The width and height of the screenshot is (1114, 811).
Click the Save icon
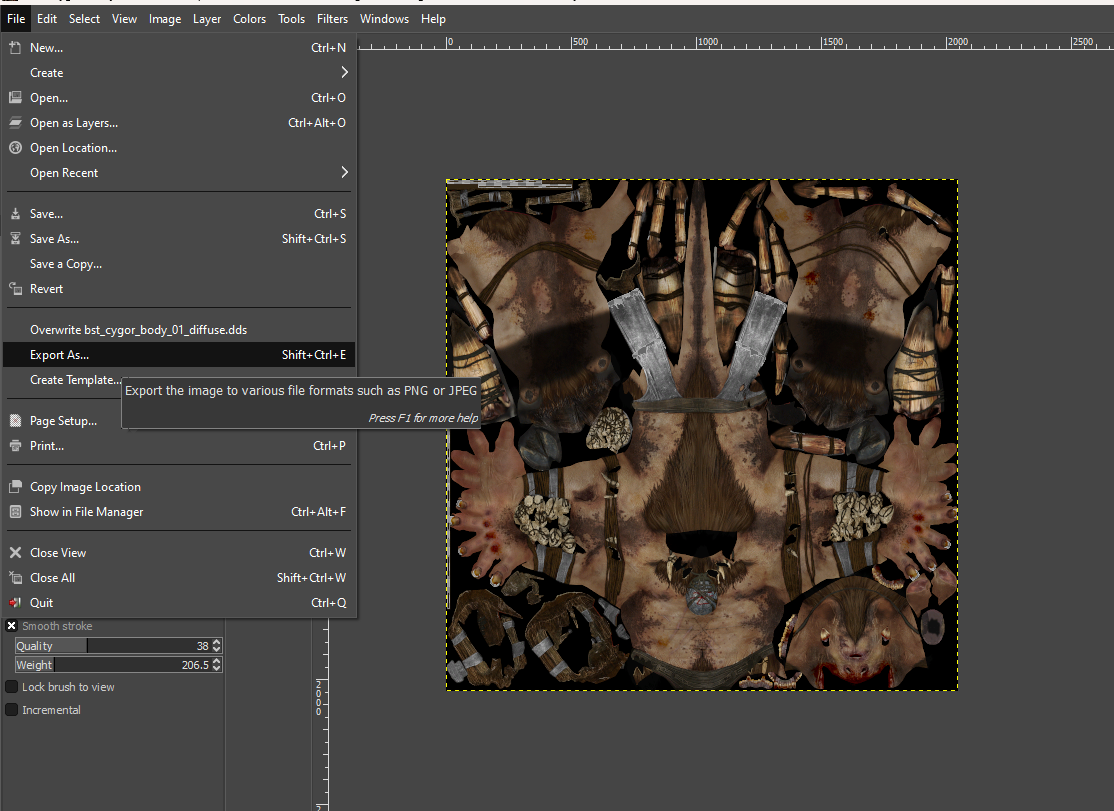pyautogui.click(x=15, y=213)
